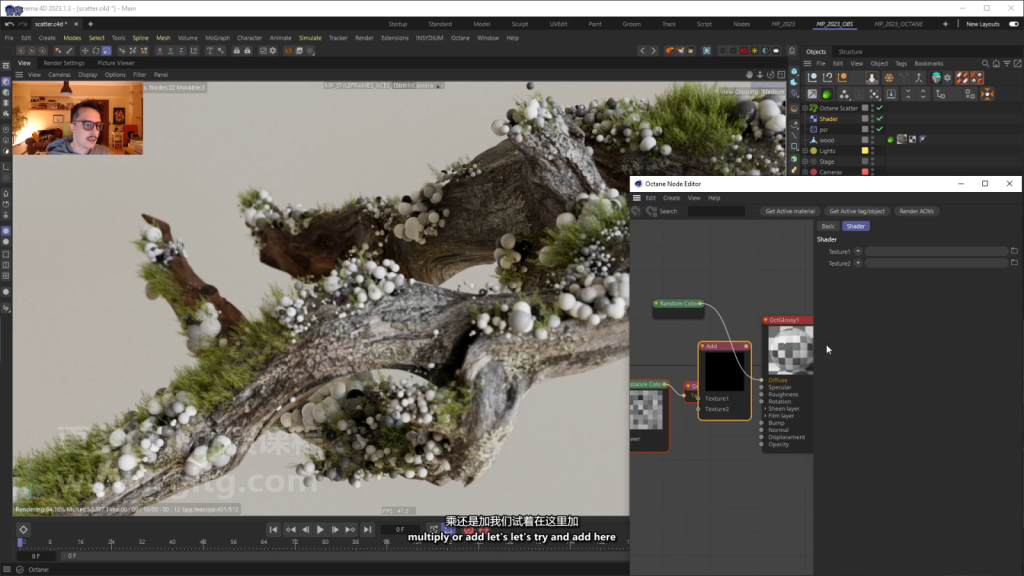The image size is (1024, 576).
Task: Toggle the green checkmark on Octane Scatter
Action: coord(880,108)
